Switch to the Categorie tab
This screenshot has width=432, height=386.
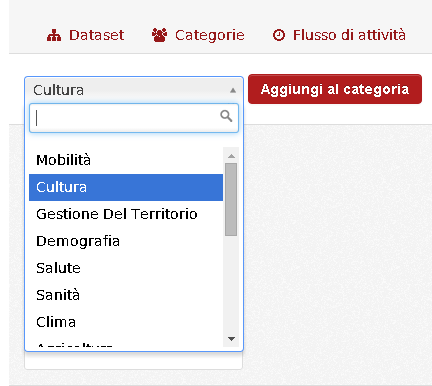[x=198, y=35]
